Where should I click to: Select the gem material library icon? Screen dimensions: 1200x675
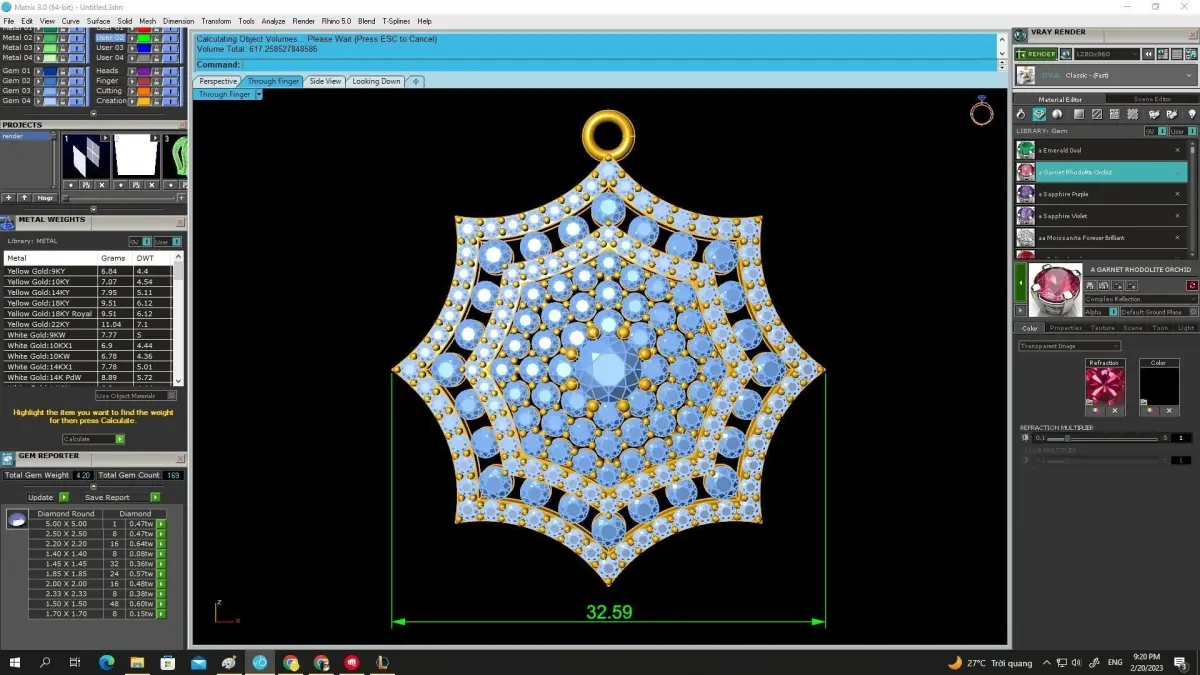[1040, 114]
